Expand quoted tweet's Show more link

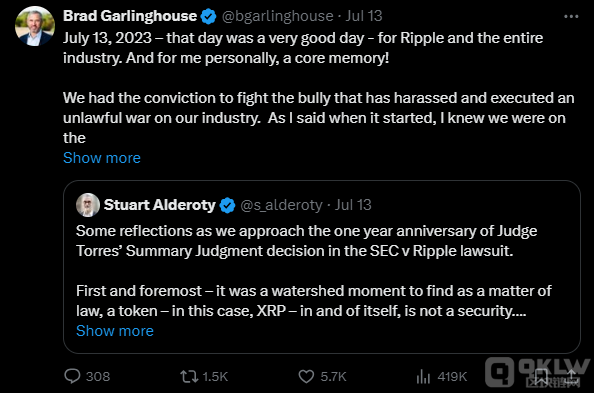(115, 331)
